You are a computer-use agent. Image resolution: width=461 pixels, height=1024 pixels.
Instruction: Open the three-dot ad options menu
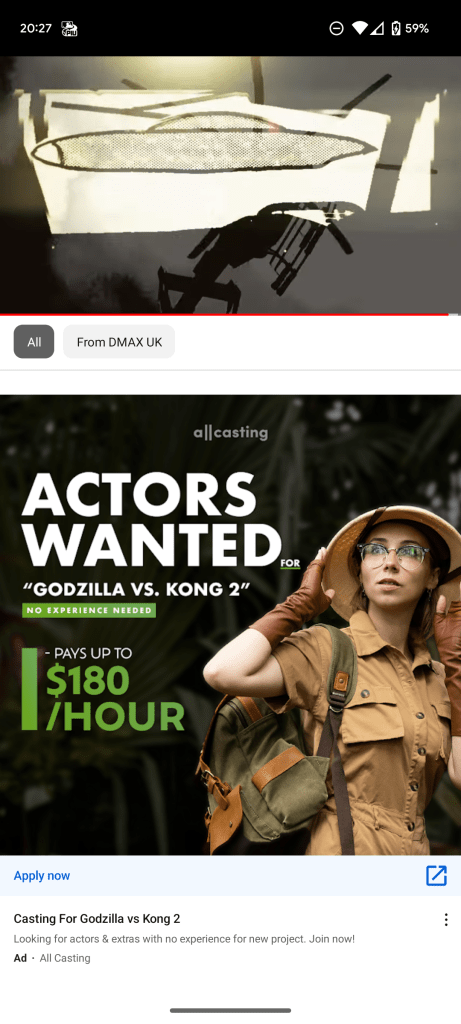[446, 920]
